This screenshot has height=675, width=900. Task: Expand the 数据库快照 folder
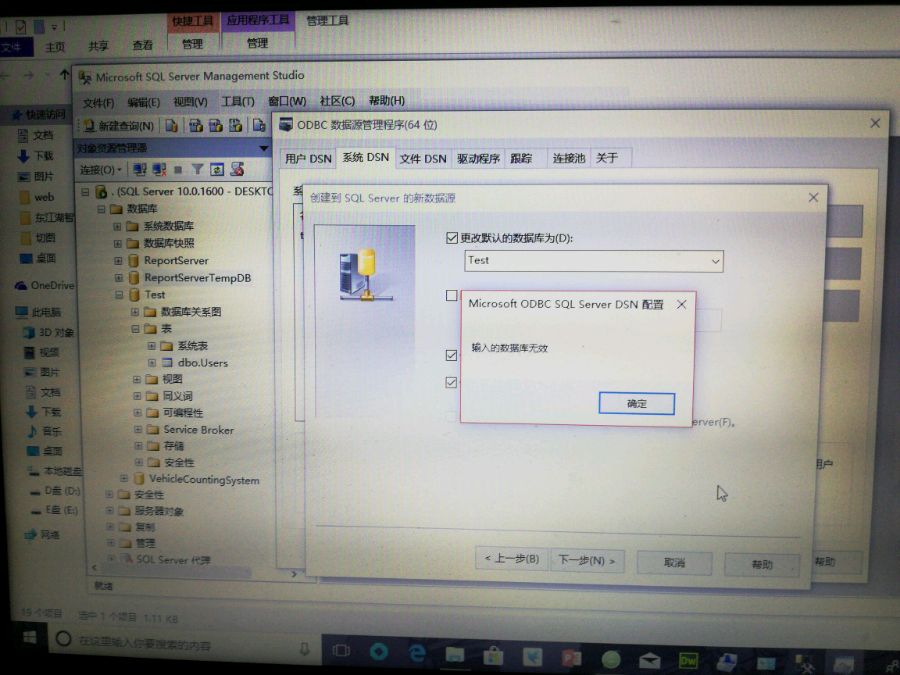pyautogui.click(x=118, y=243)
